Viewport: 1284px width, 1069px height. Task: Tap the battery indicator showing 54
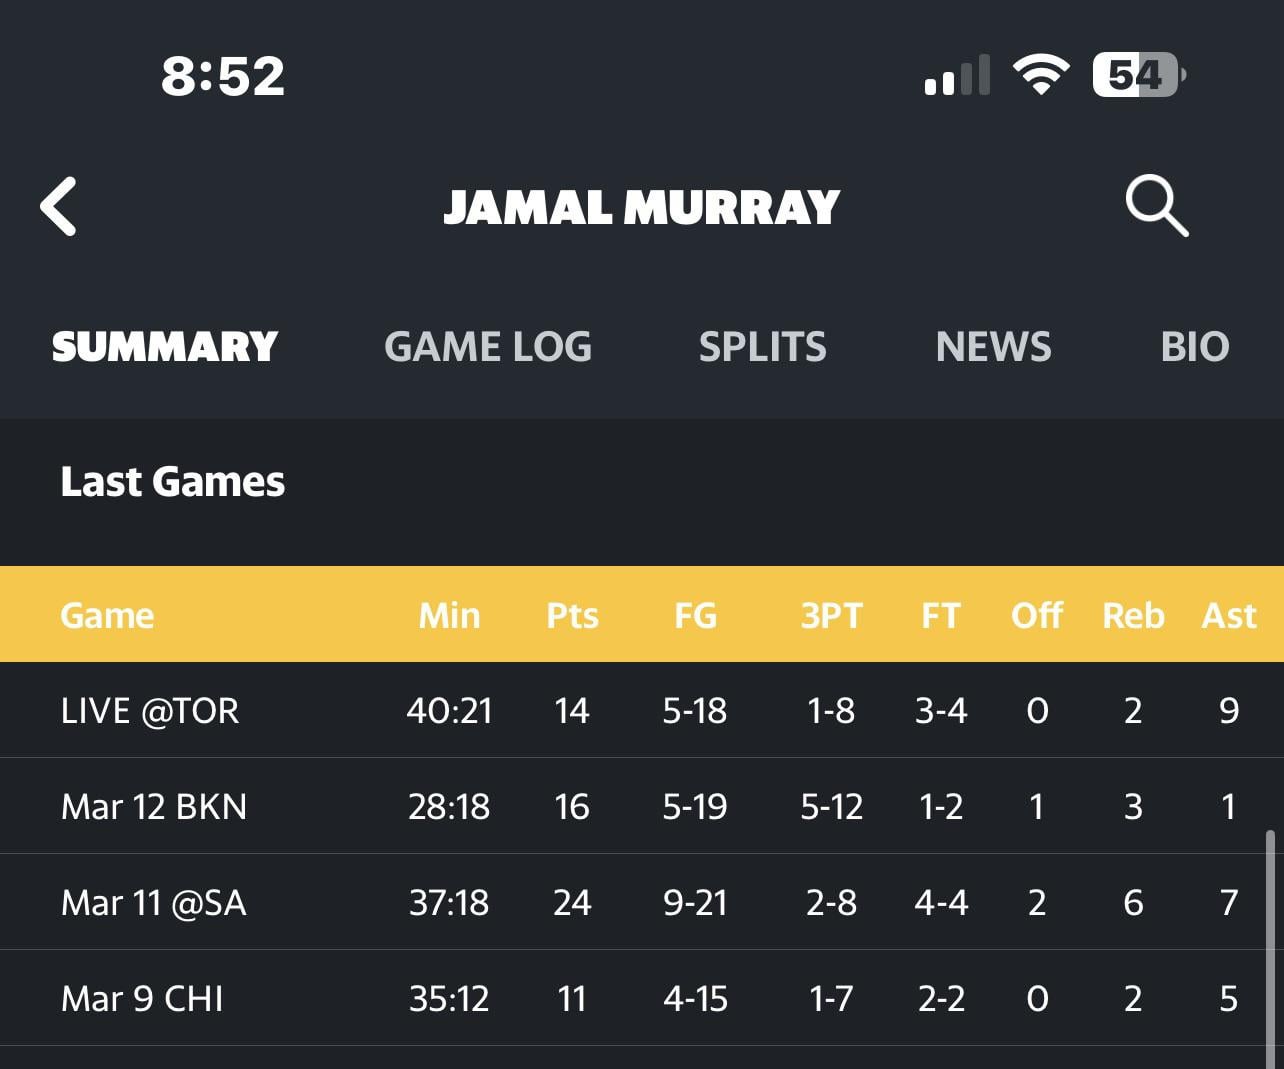[1138, 75]
